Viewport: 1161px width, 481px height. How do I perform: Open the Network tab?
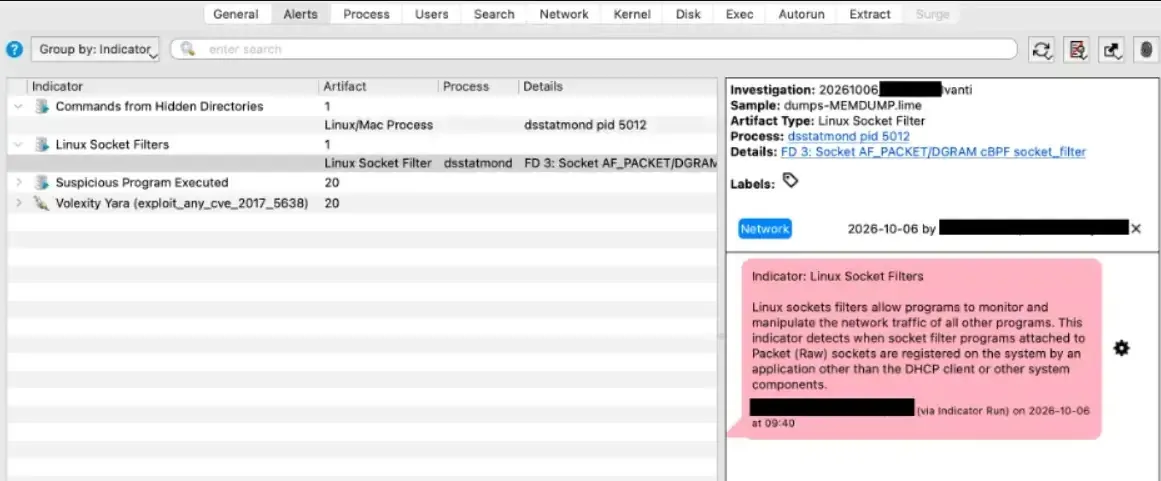(563, 14)
